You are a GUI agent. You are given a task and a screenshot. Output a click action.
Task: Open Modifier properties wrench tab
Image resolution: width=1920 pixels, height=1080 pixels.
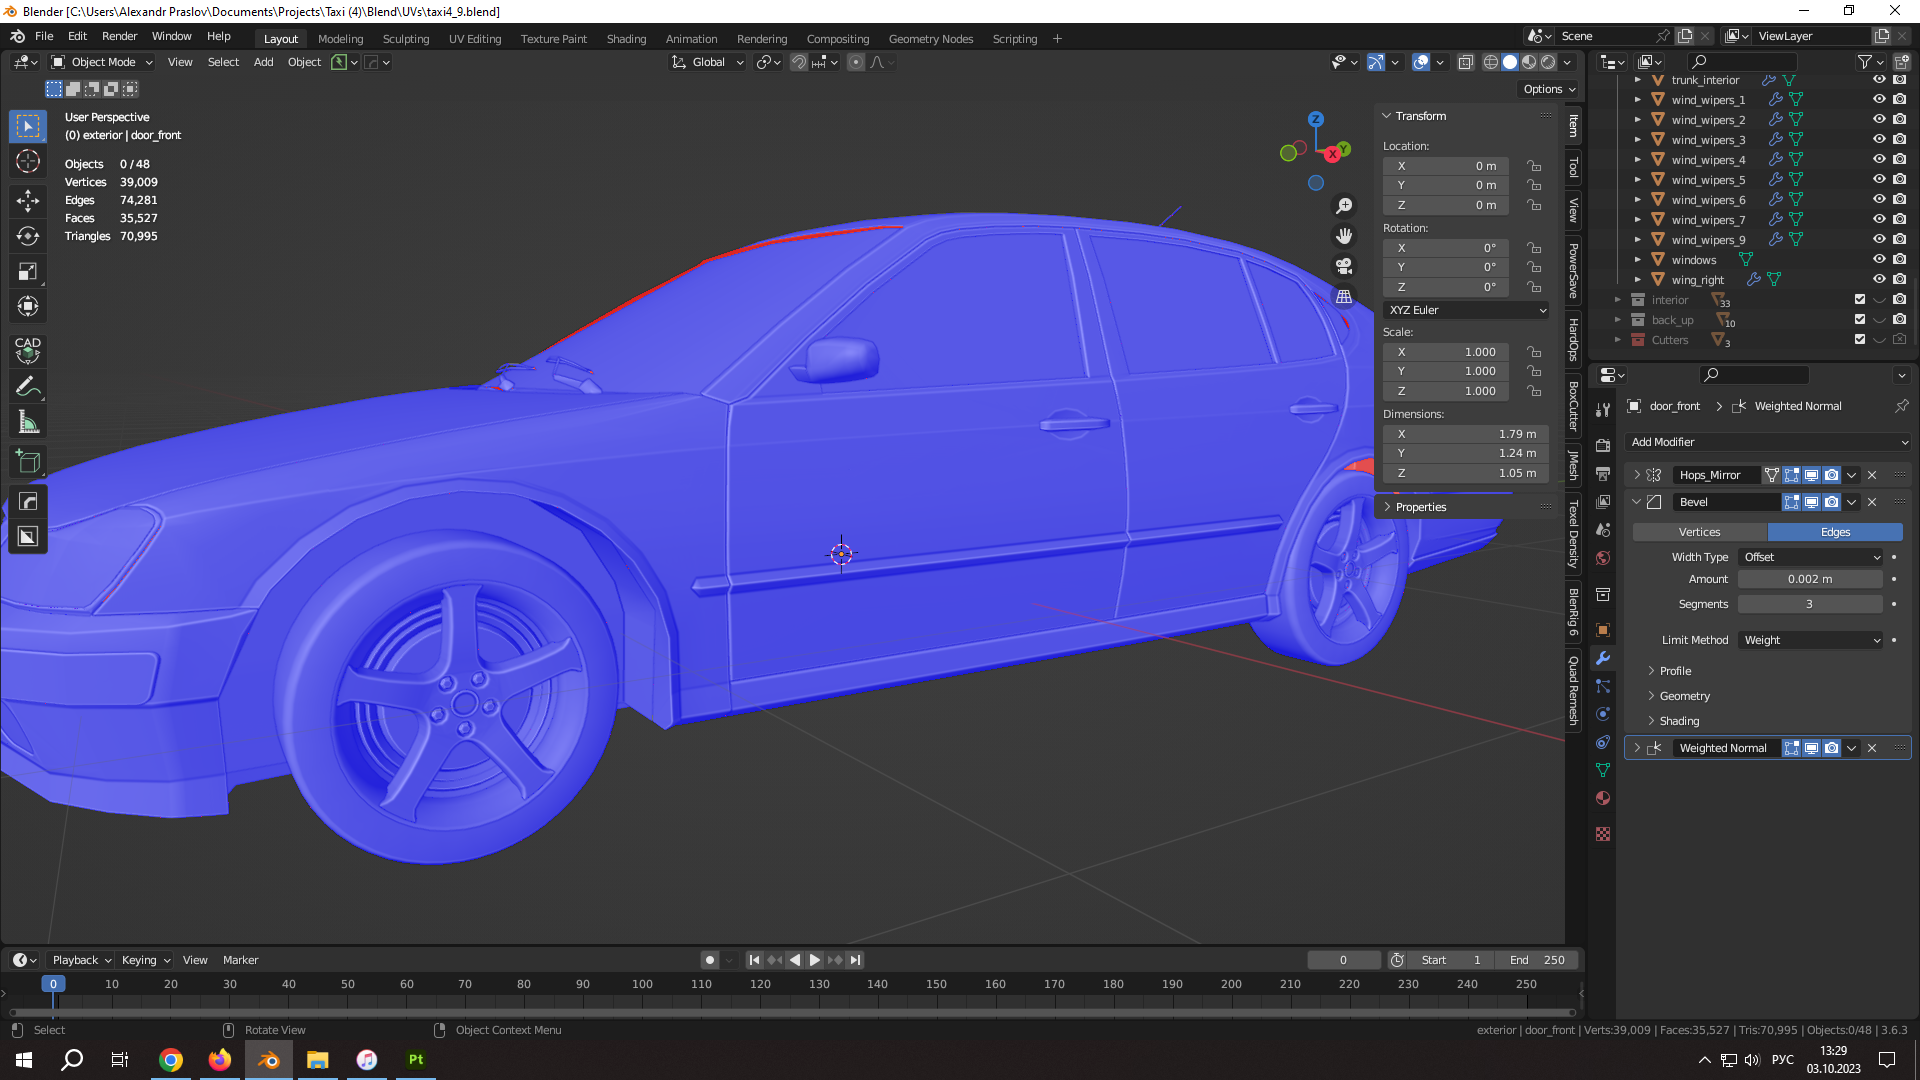tap(1603, 658)
